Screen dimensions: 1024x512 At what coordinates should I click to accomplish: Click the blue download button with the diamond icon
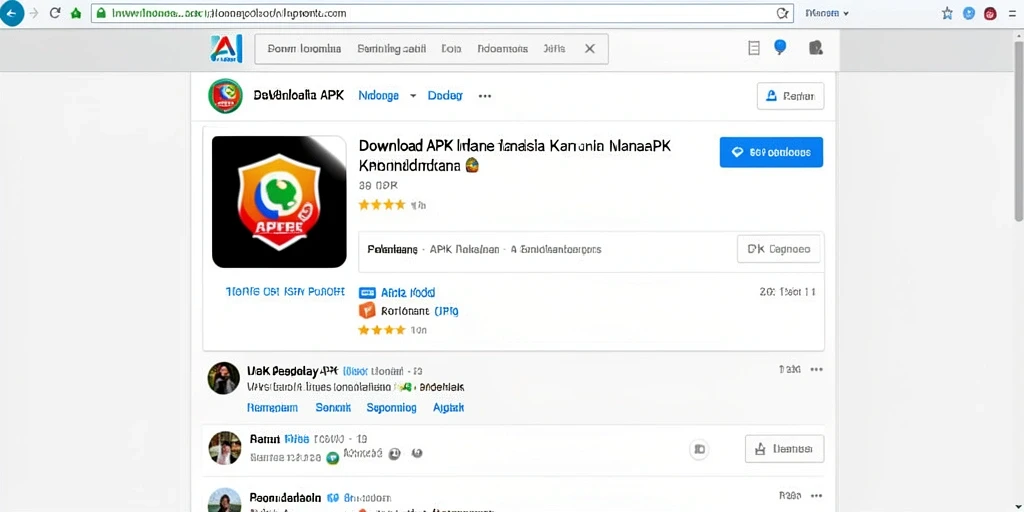pos(771,152)
